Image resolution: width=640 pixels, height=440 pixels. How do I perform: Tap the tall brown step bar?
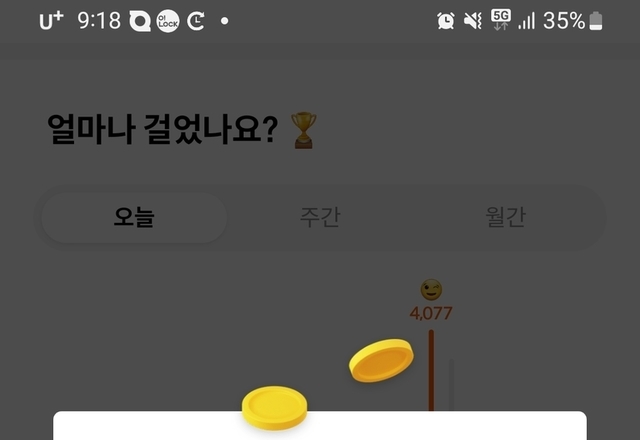point(431,370)
